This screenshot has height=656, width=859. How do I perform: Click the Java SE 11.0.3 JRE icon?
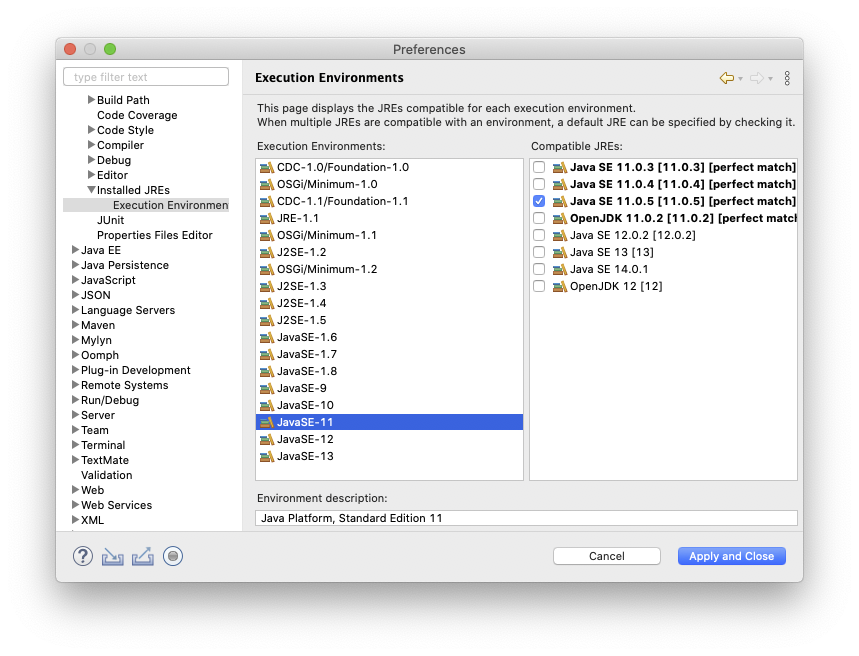point(560,168)
